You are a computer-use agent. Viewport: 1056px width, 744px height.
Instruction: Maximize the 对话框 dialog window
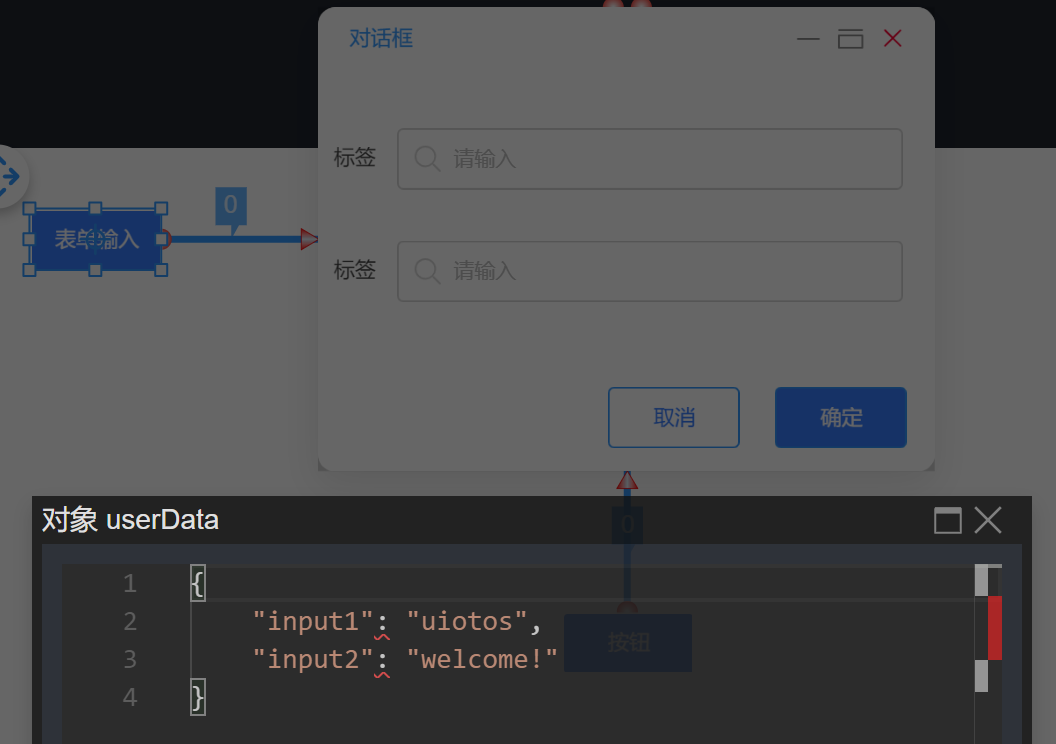click(850, 39)
